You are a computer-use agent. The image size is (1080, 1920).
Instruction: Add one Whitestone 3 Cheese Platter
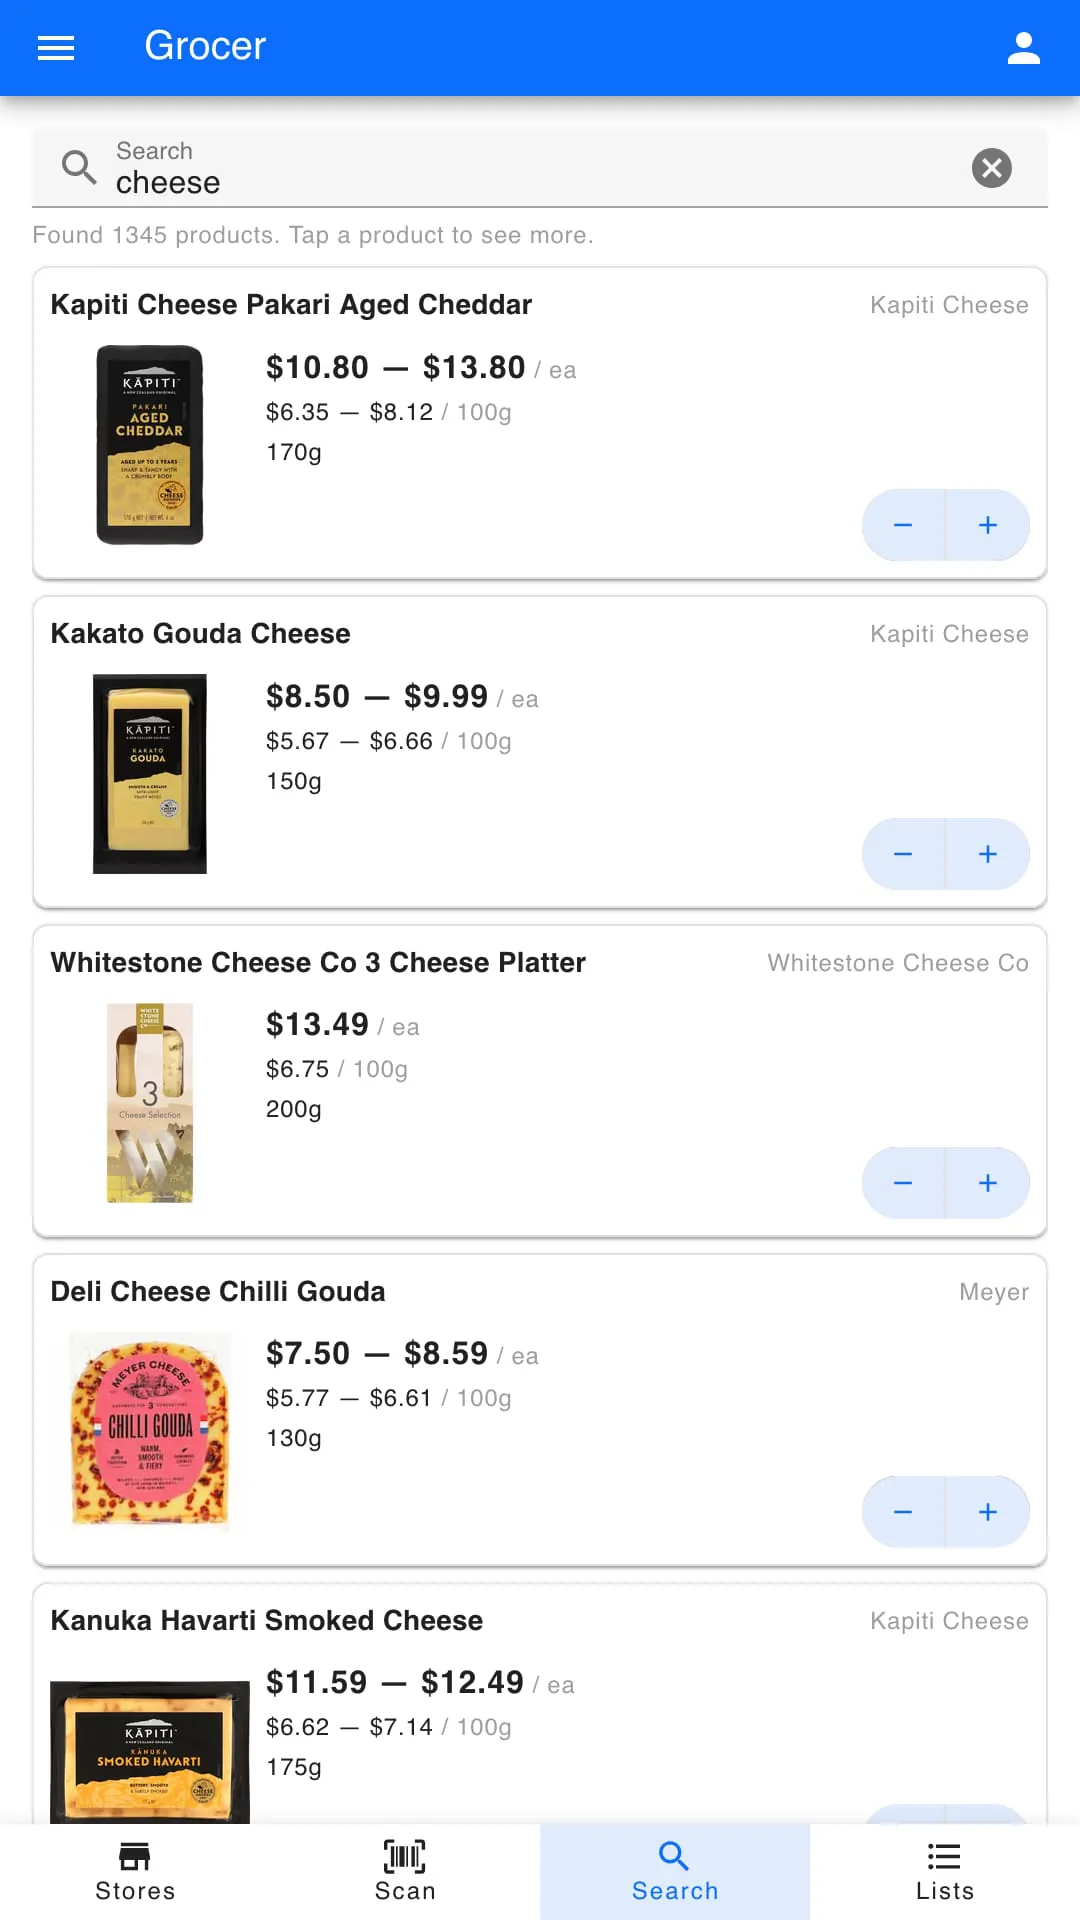[x=988, y=1183]
